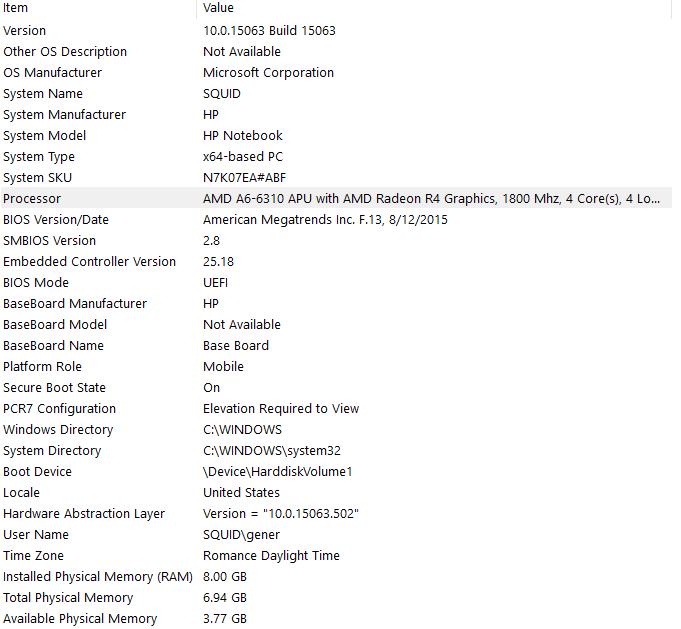Select the OS Manufacturer row label
This screenshot has height=629, width=681.
(x=53, y=73)
